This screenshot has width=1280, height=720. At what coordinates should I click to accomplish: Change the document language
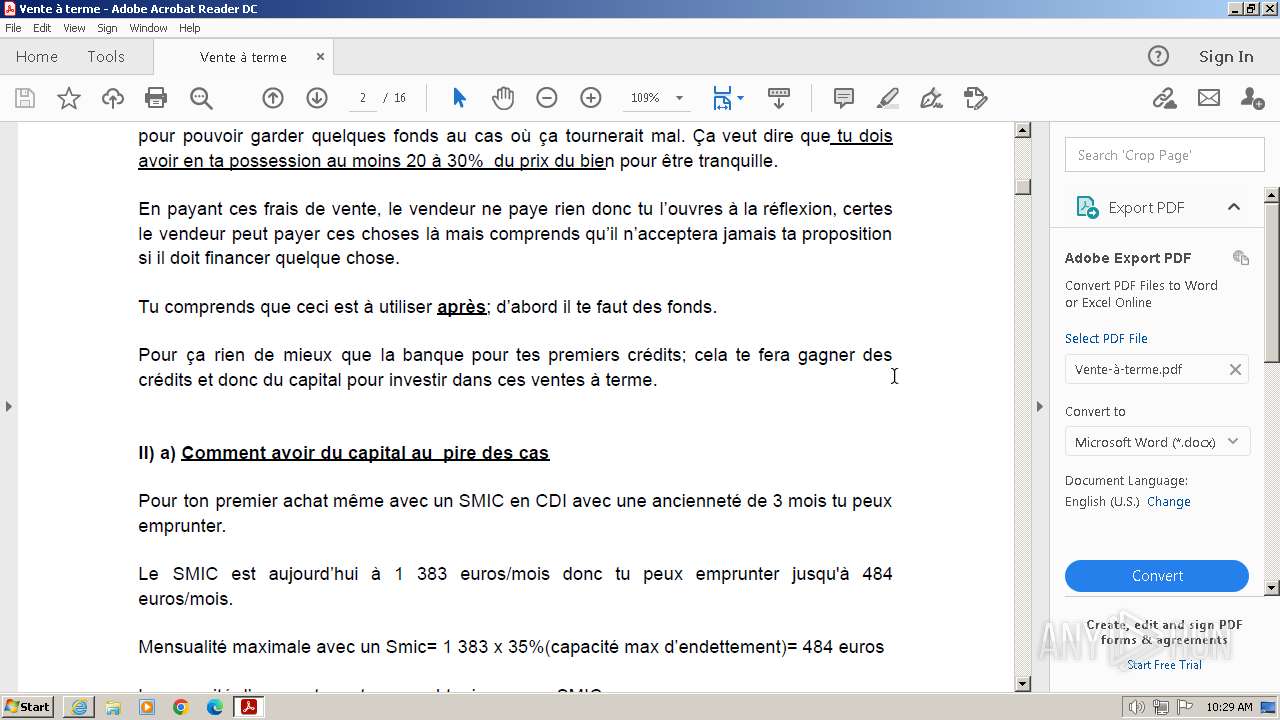1168,502
